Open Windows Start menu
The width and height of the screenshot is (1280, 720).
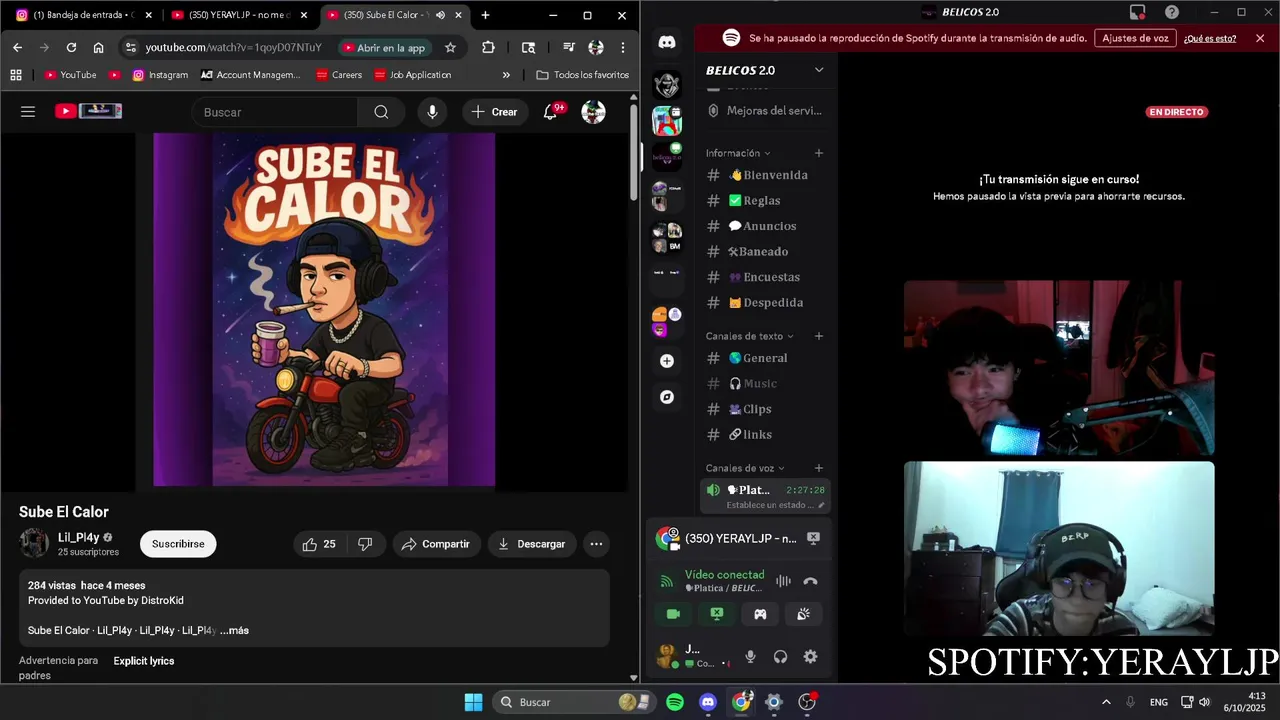474,702
